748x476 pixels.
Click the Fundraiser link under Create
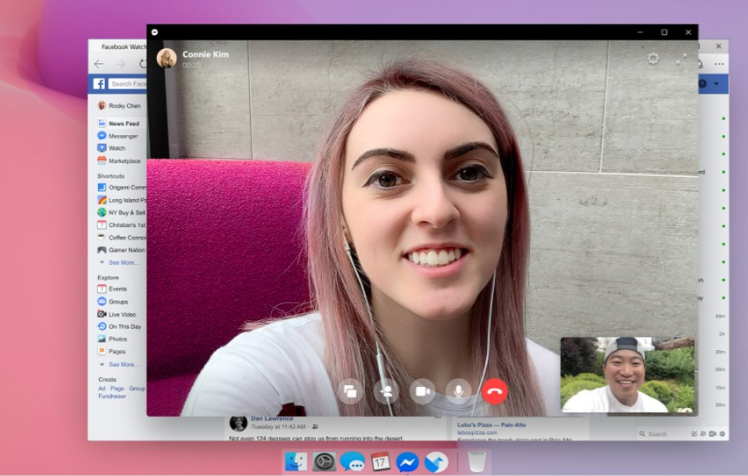tap(112, 396)
